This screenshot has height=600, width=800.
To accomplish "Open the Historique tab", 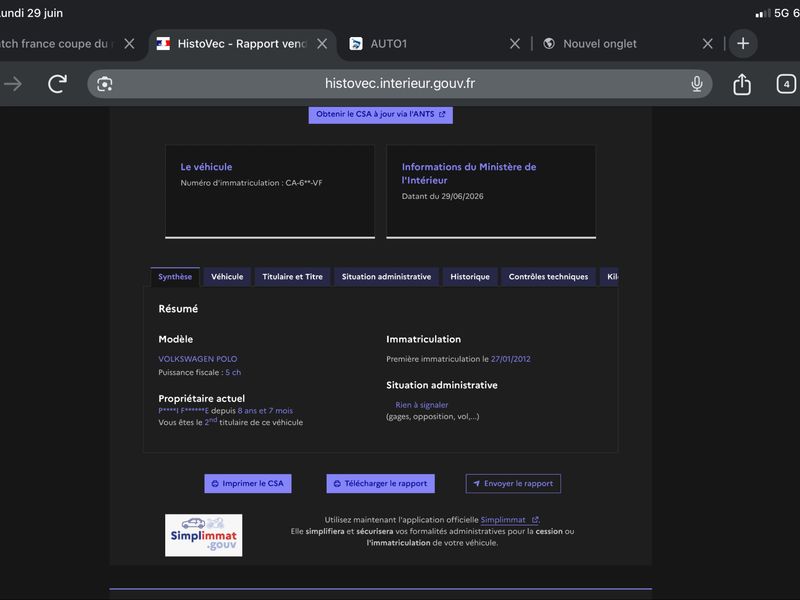I will click(470, 277).
